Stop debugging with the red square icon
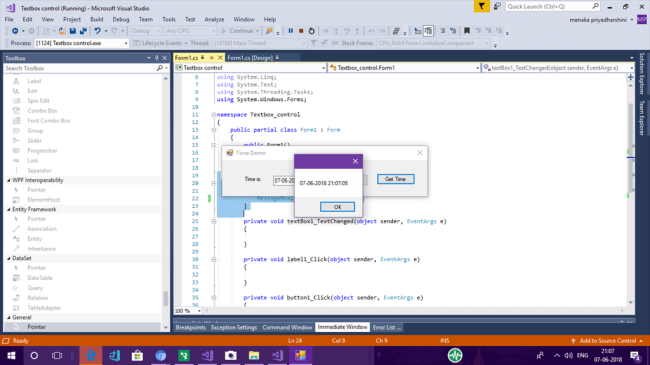Image resolution: width=650 pixels, height=365 pixels. click(x=301, y=31)
